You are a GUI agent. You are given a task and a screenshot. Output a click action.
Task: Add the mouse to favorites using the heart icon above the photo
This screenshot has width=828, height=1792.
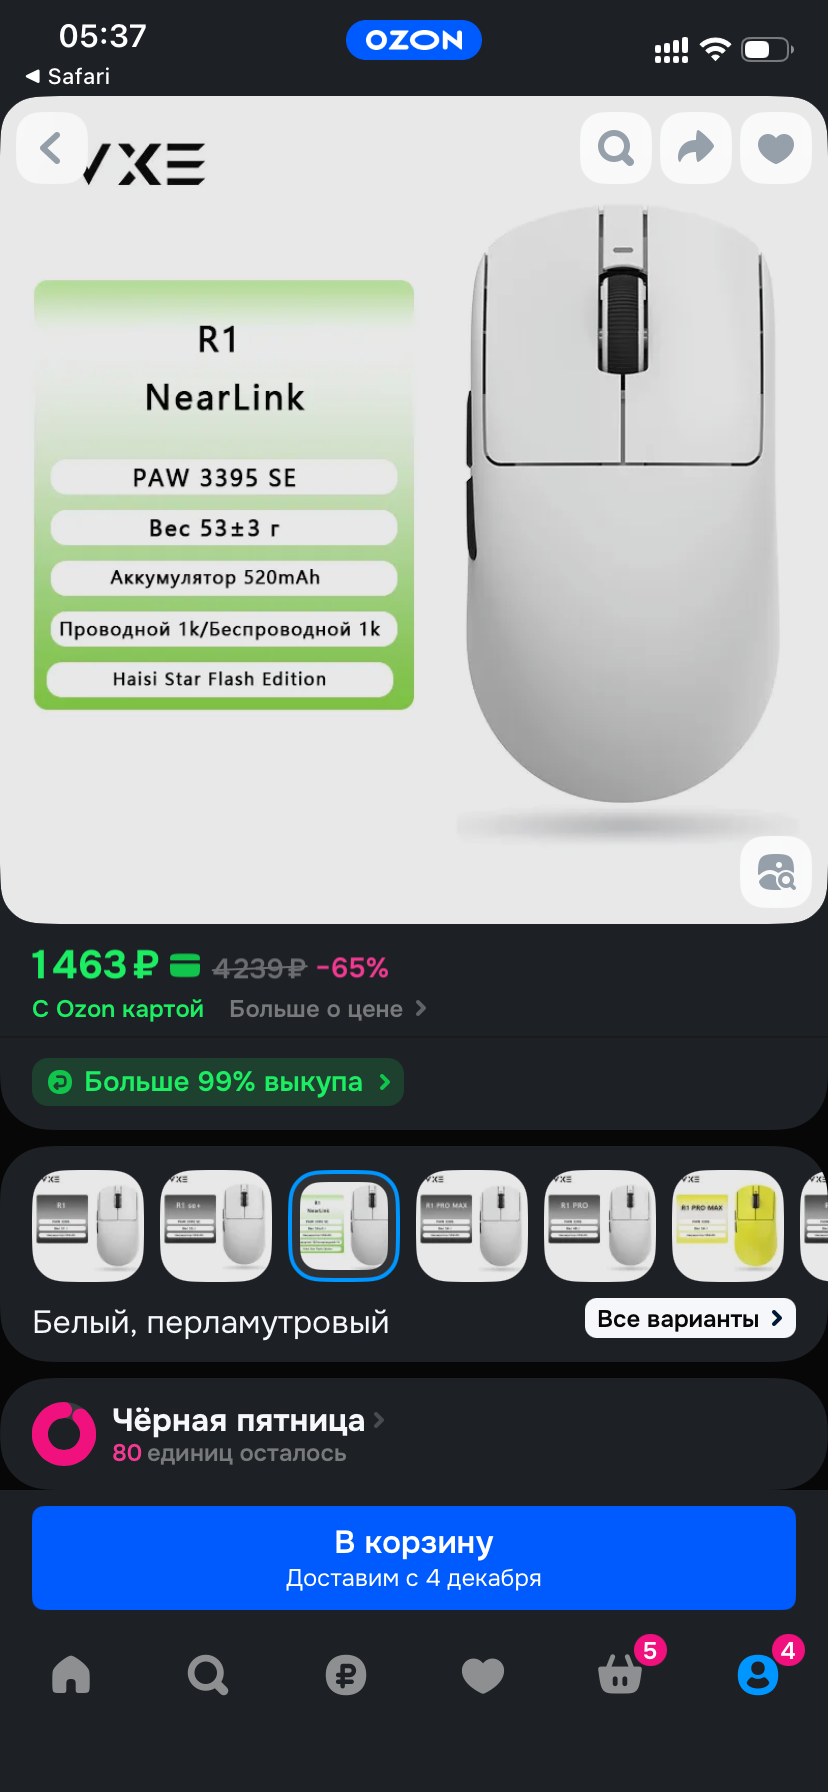tap(776, 148)
